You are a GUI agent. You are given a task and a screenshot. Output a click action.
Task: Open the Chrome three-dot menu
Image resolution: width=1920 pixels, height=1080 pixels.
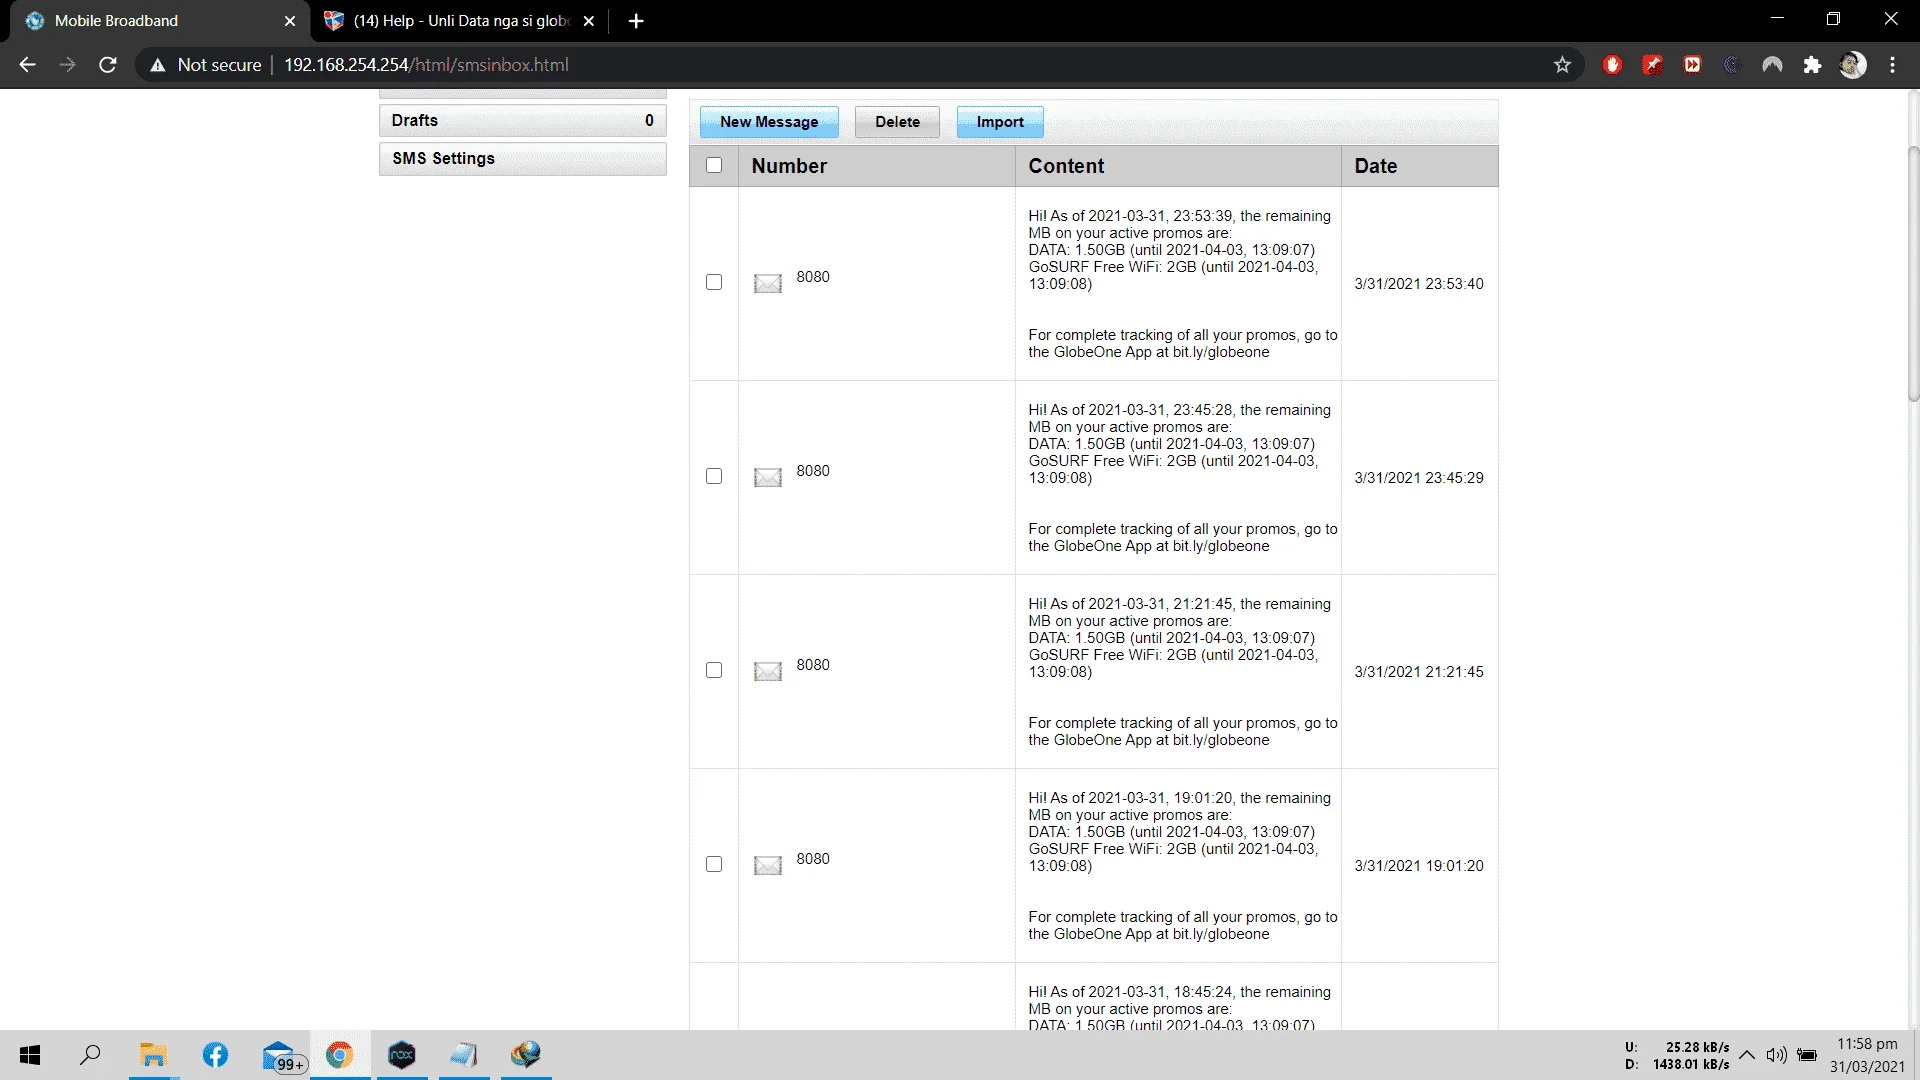coord(1892,65)
